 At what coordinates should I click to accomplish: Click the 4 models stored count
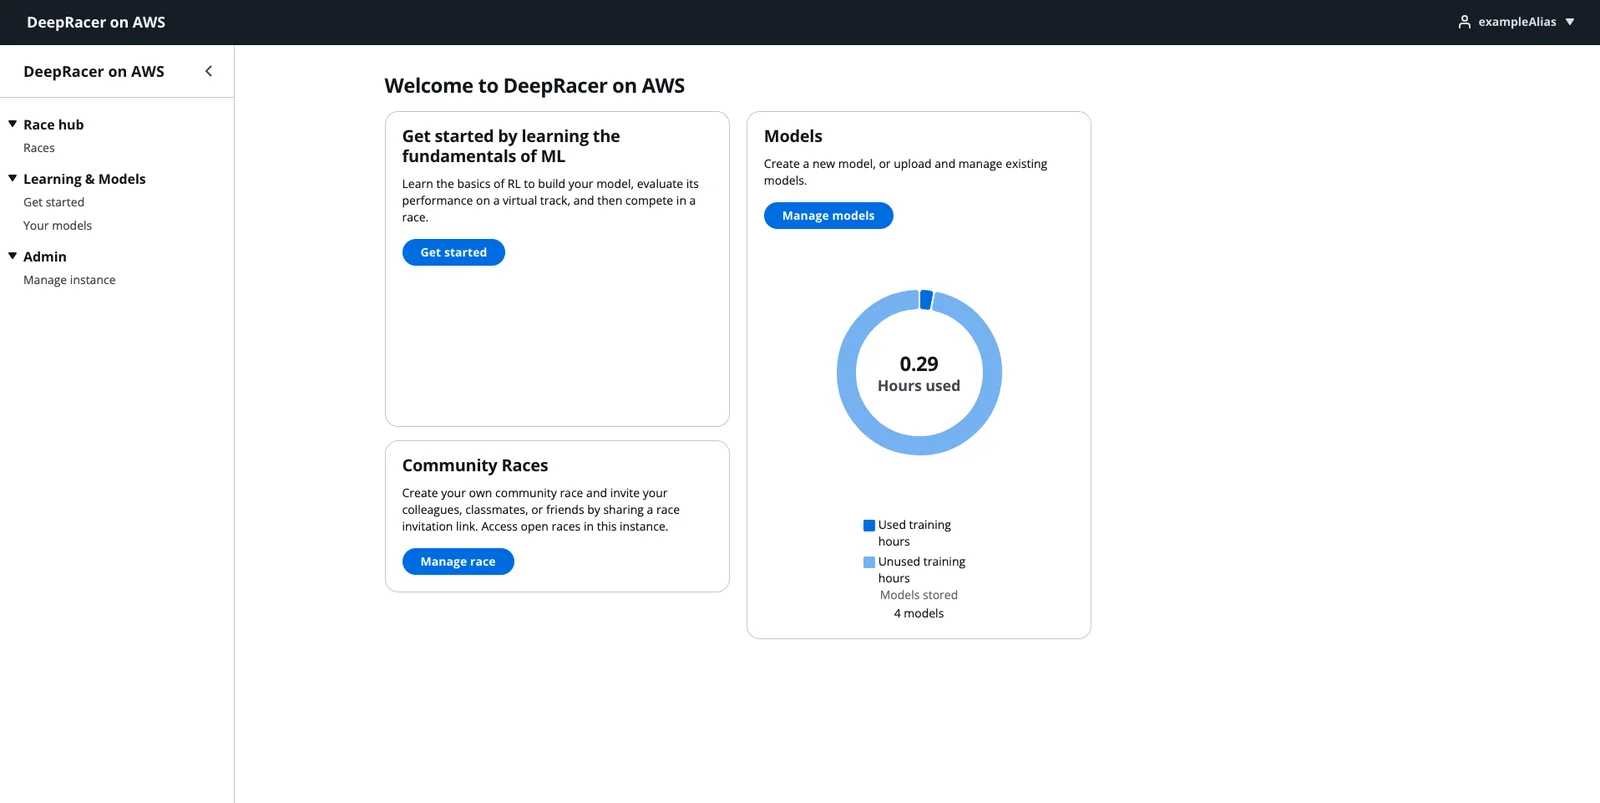click(919, 614)
